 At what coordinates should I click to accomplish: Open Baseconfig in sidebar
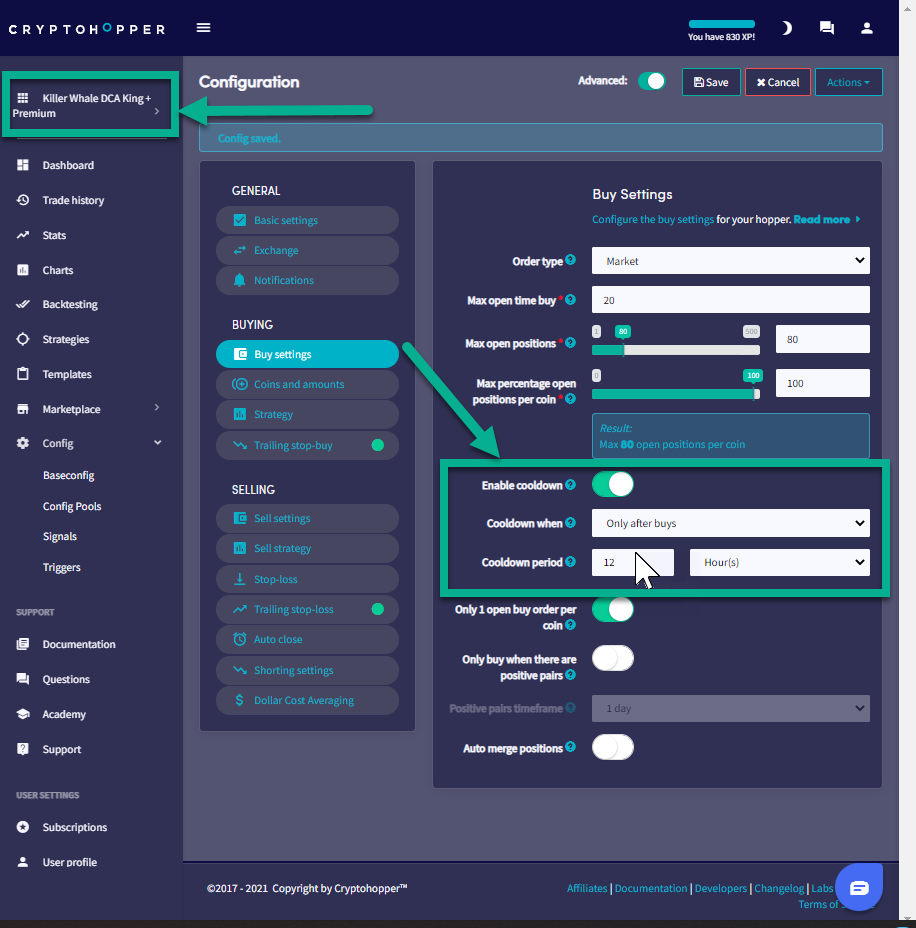(68, 475)
